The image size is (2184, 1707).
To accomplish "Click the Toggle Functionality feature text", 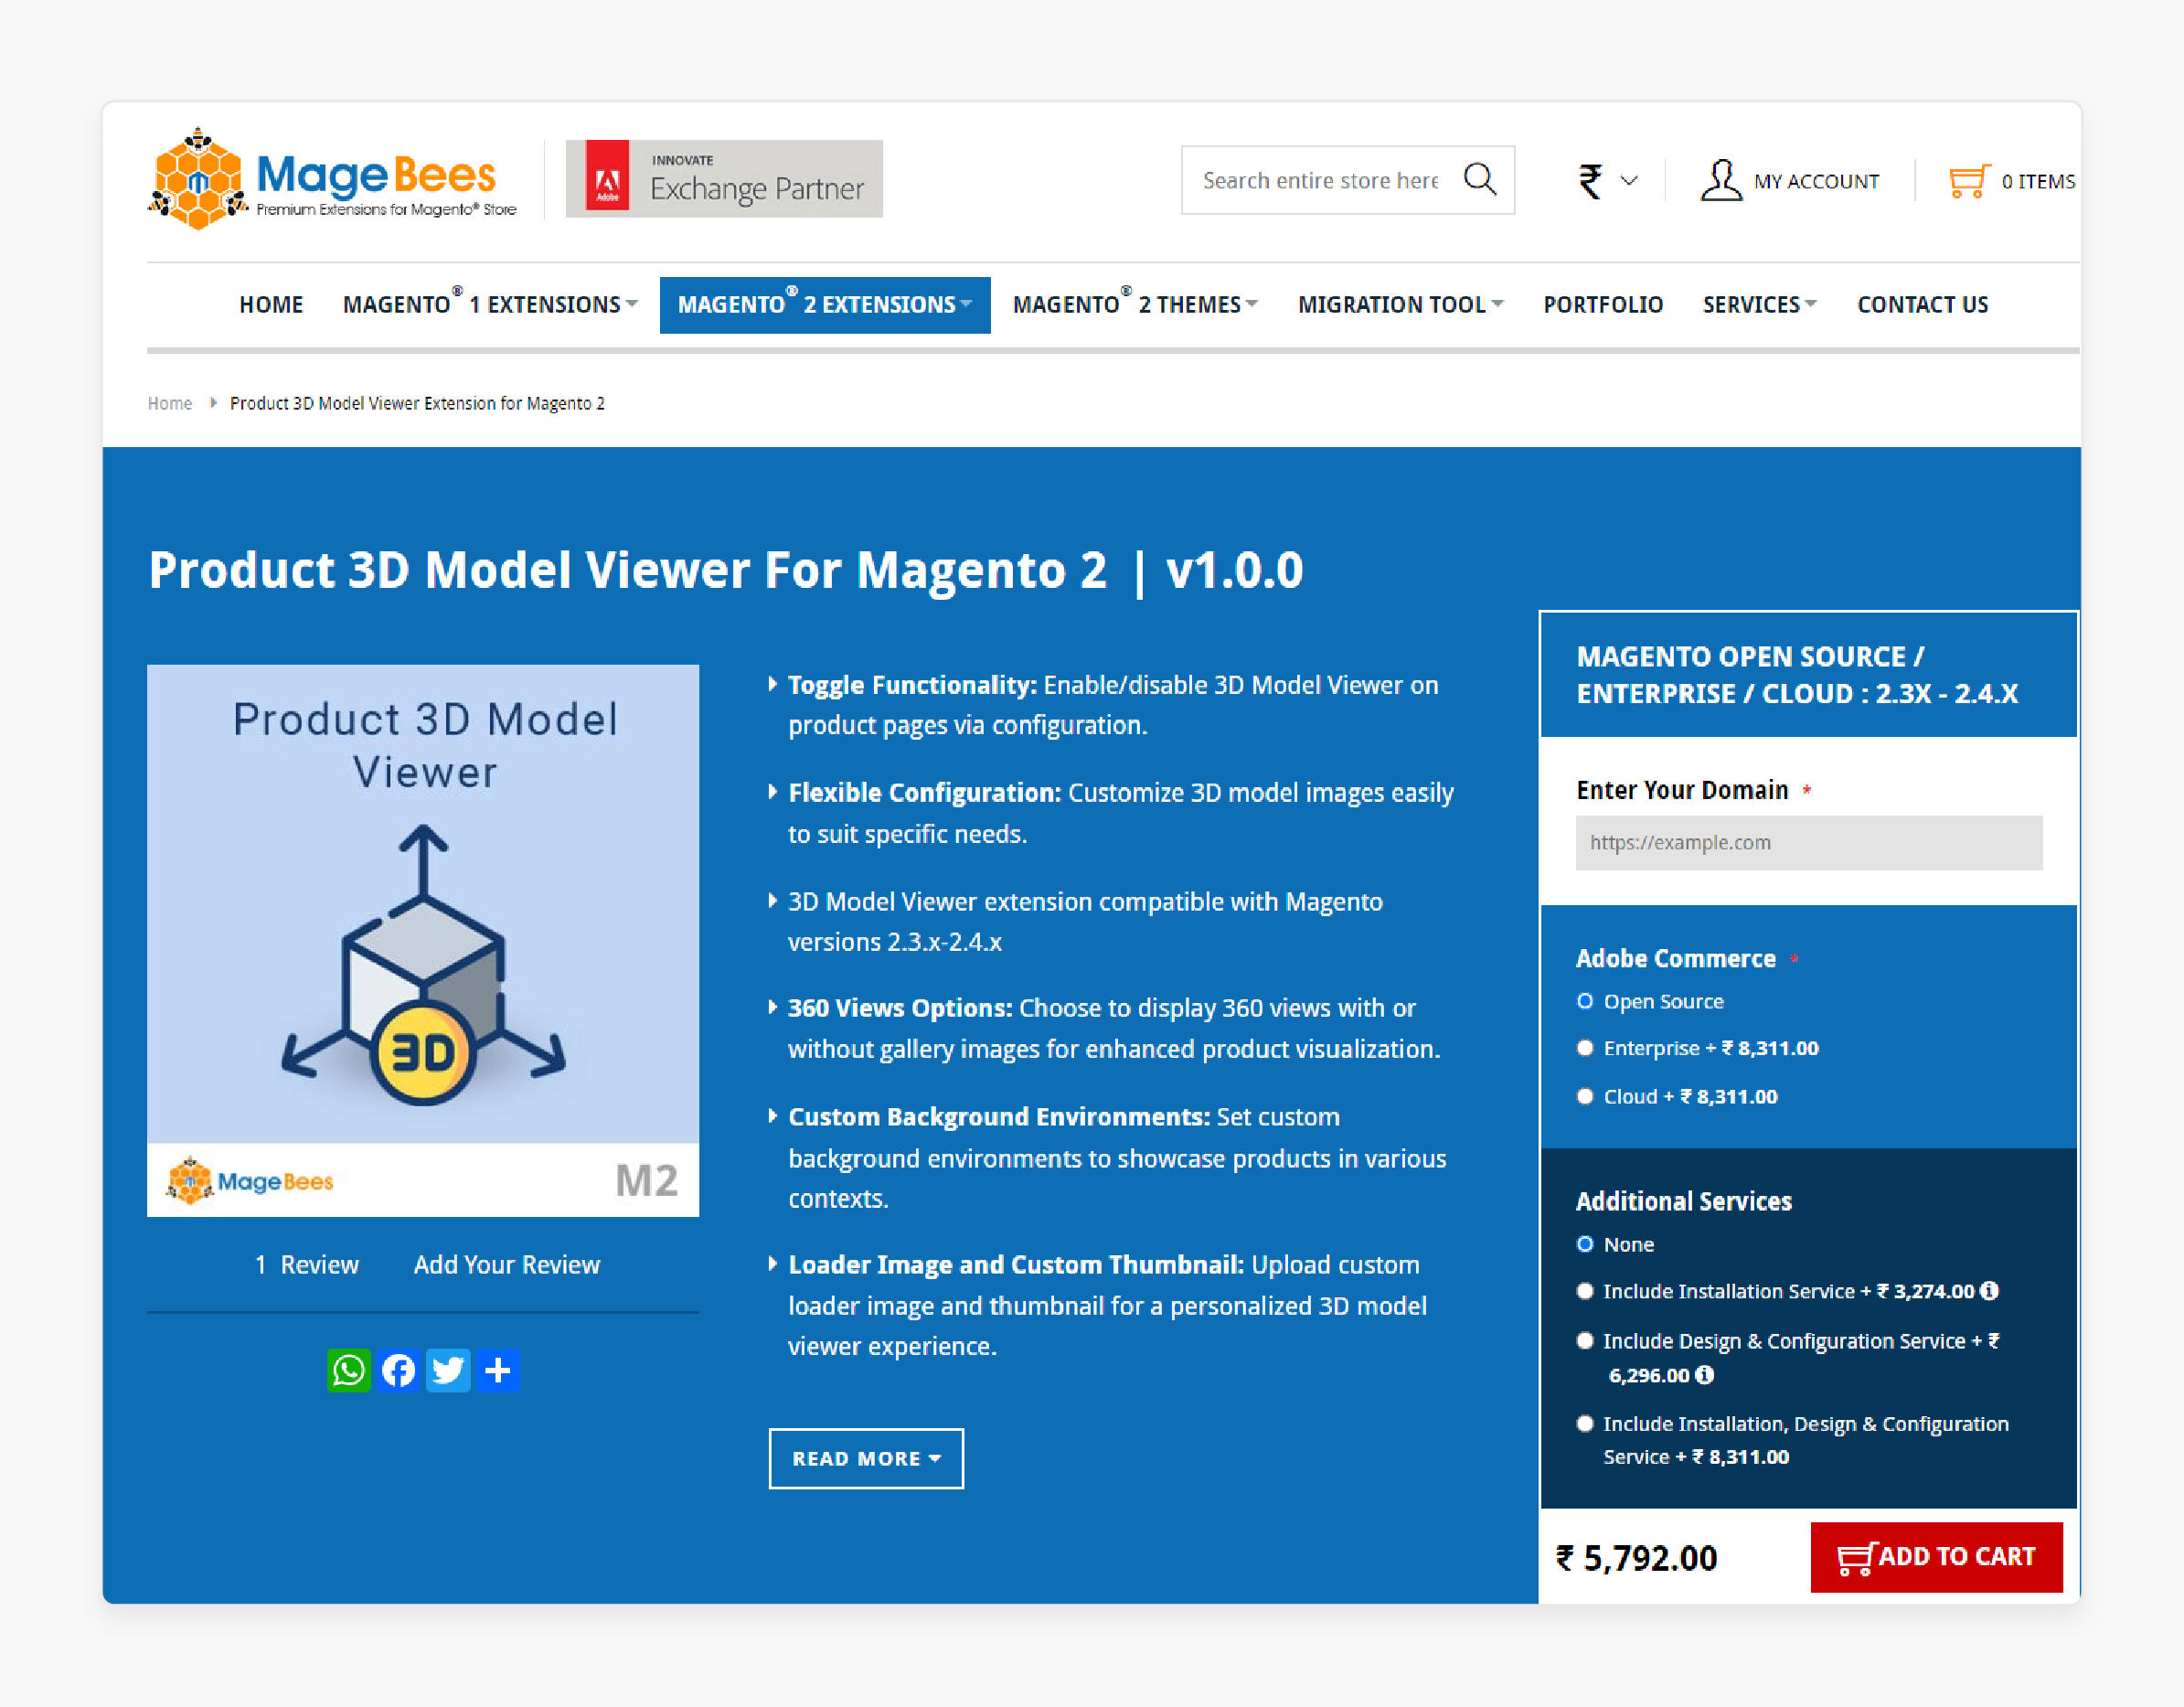I will (1113, 705).
